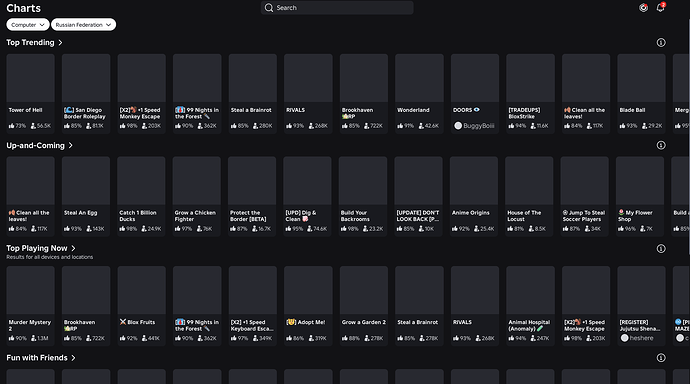Image resolution: width=690 pixels, height=384 pixels.
Task: Open Jujutsu Shenanigans [REGISTER] title
Action: click(x=640, y=325)
